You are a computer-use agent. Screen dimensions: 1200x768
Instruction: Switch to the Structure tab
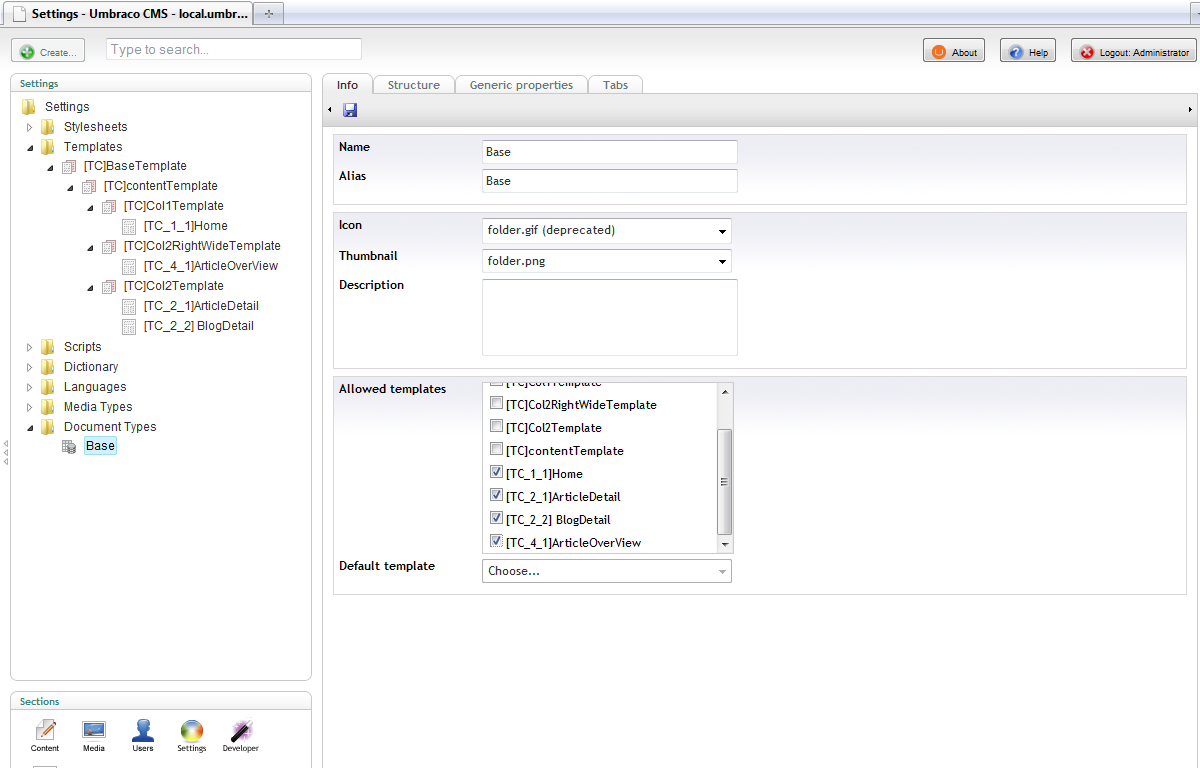pos(414,85)
